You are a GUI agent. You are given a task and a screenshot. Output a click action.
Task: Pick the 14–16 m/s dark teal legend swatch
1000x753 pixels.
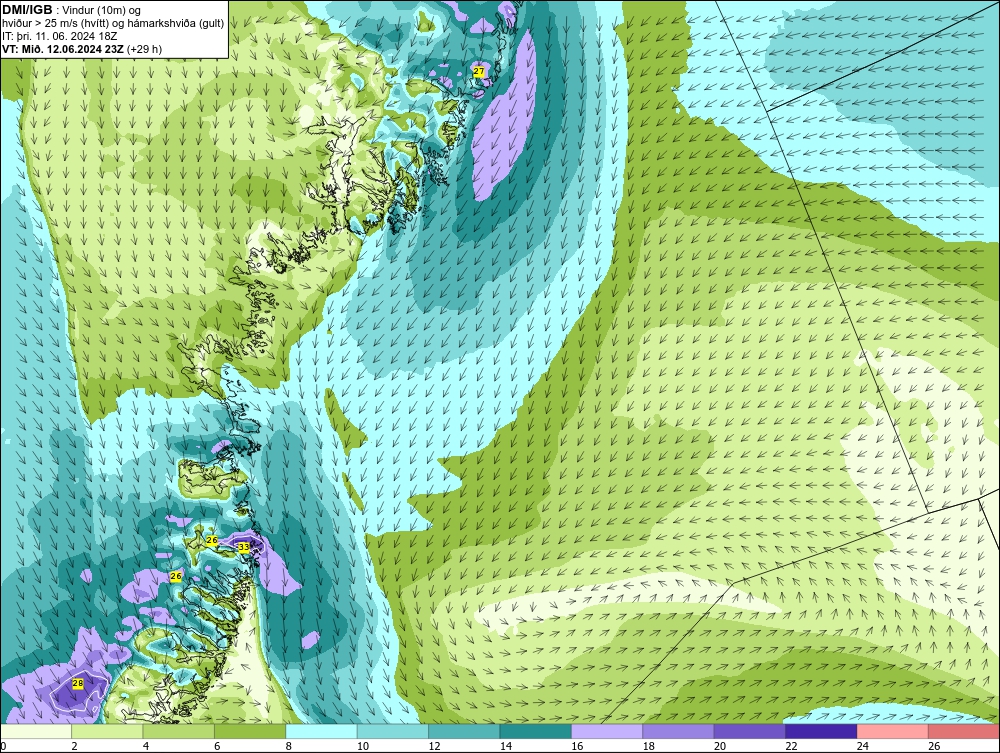536,731
